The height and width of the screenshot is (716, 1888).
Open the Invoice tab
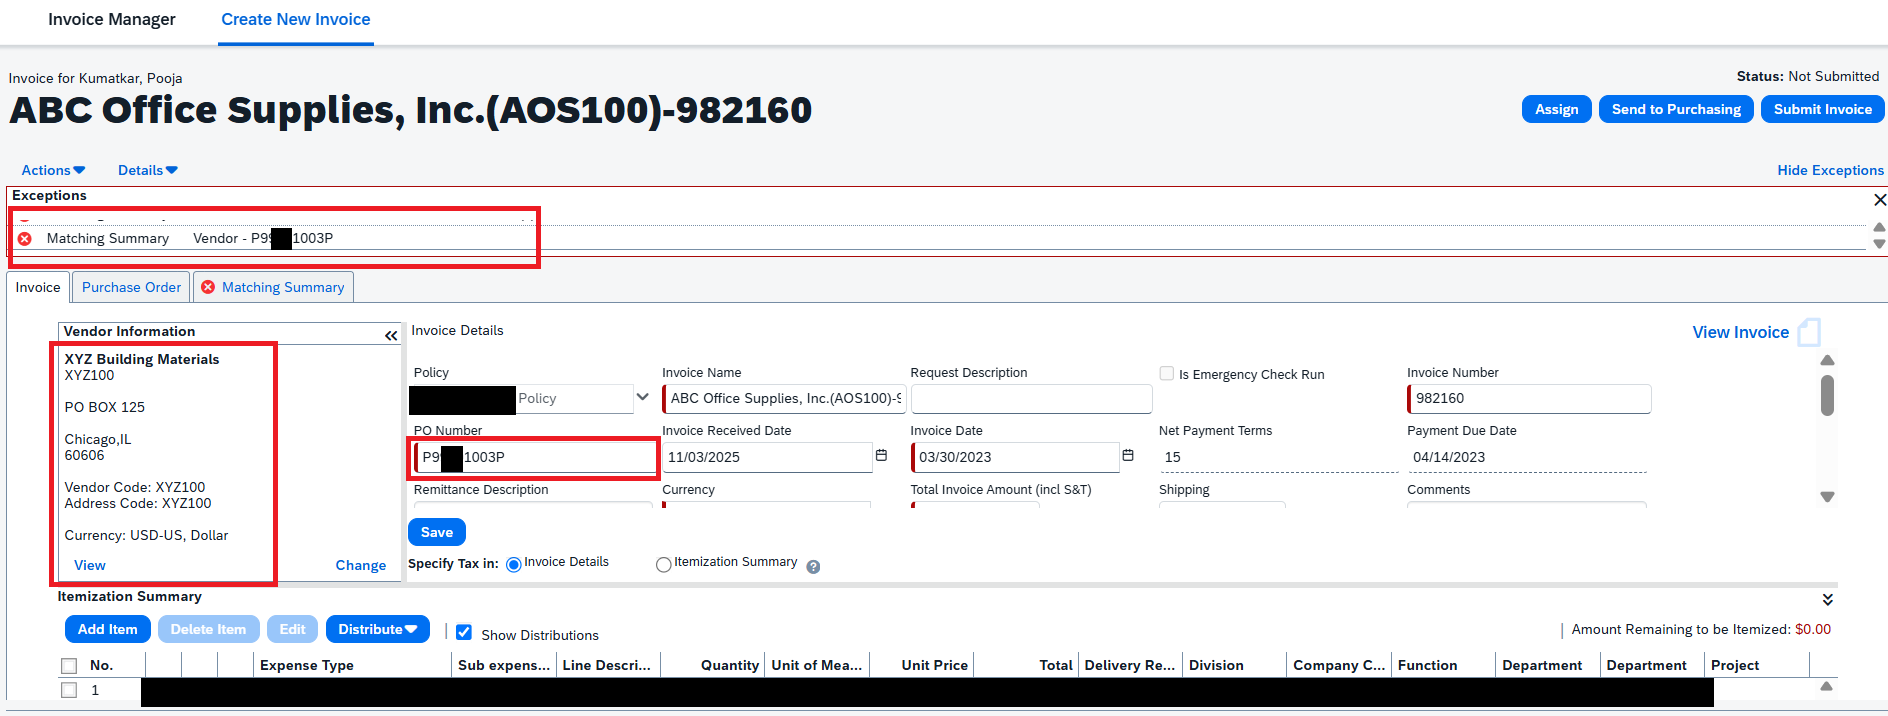(38, 287)
